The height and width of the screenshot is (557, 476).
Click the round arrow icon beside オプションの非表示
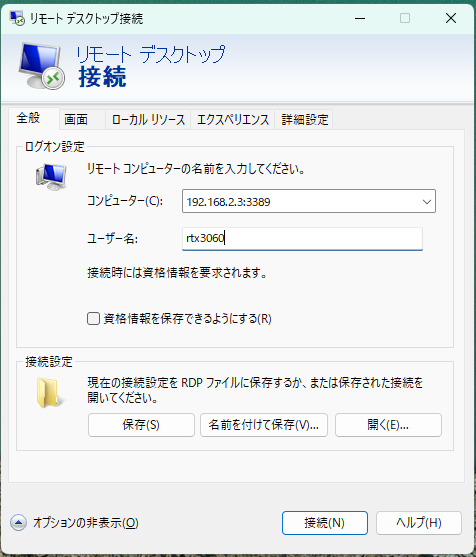(x=18, y=523)
